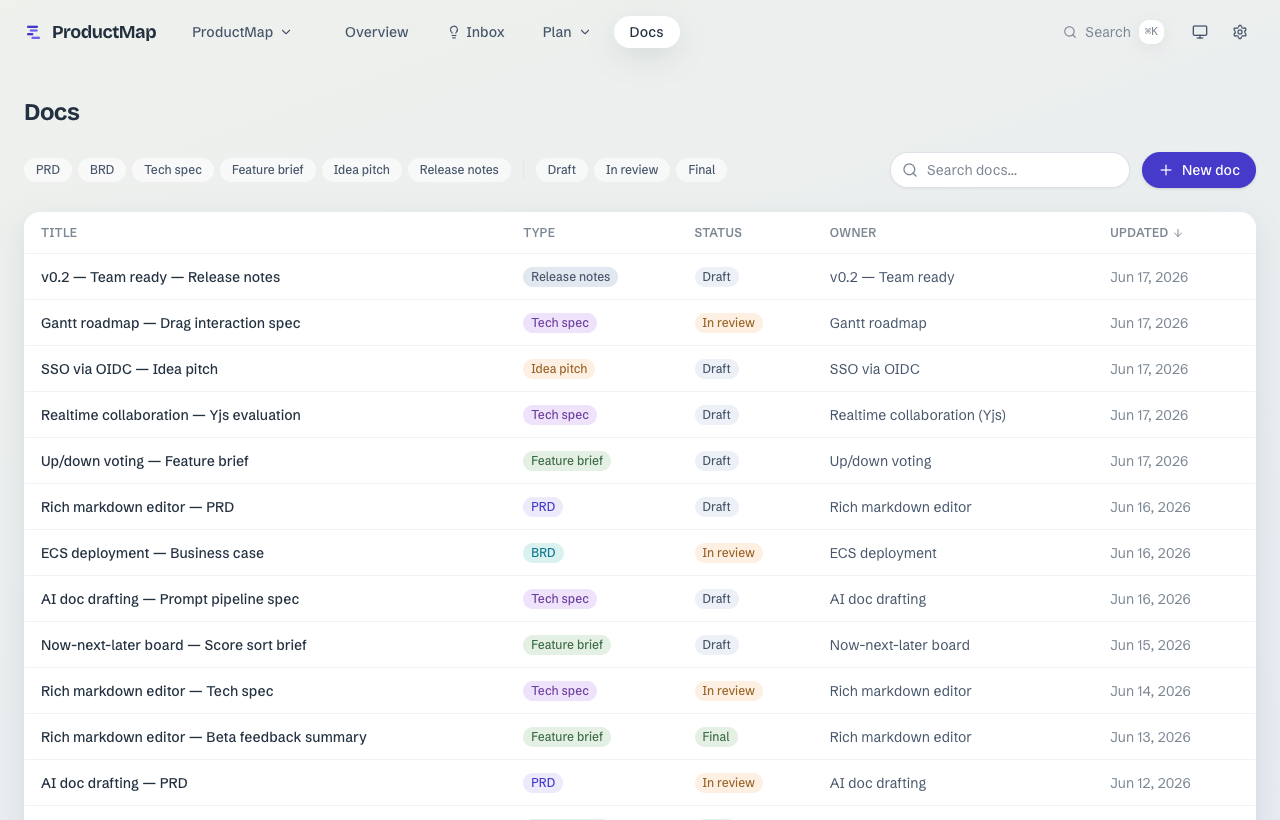Image resolution: width=1280 pixels, height=820 pixels.
Task: Select the Docs tab
Action: tap(647, 32)
